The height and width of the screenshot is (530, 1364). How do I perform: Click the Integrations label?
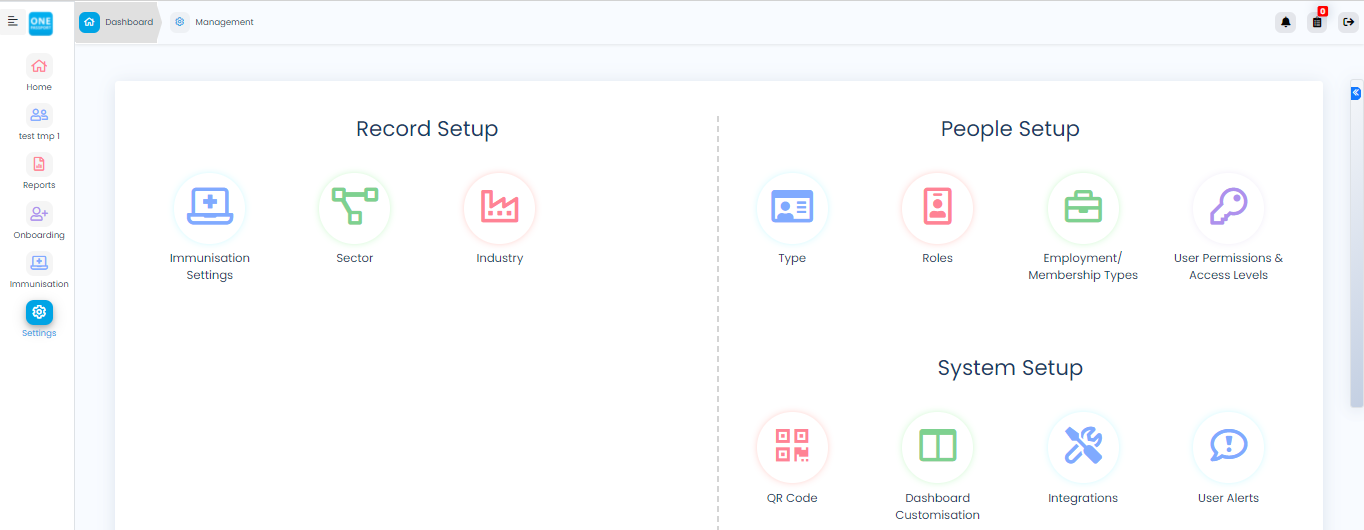point(1083,498)
